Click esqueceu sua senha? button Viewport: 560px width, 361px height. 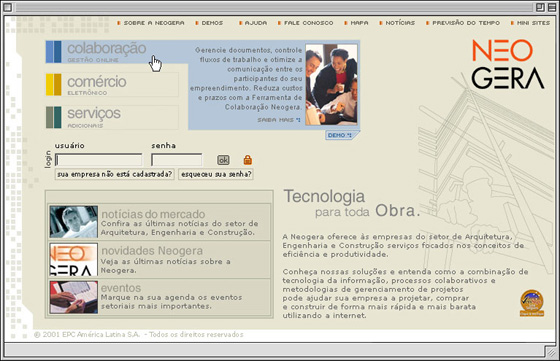216,174
